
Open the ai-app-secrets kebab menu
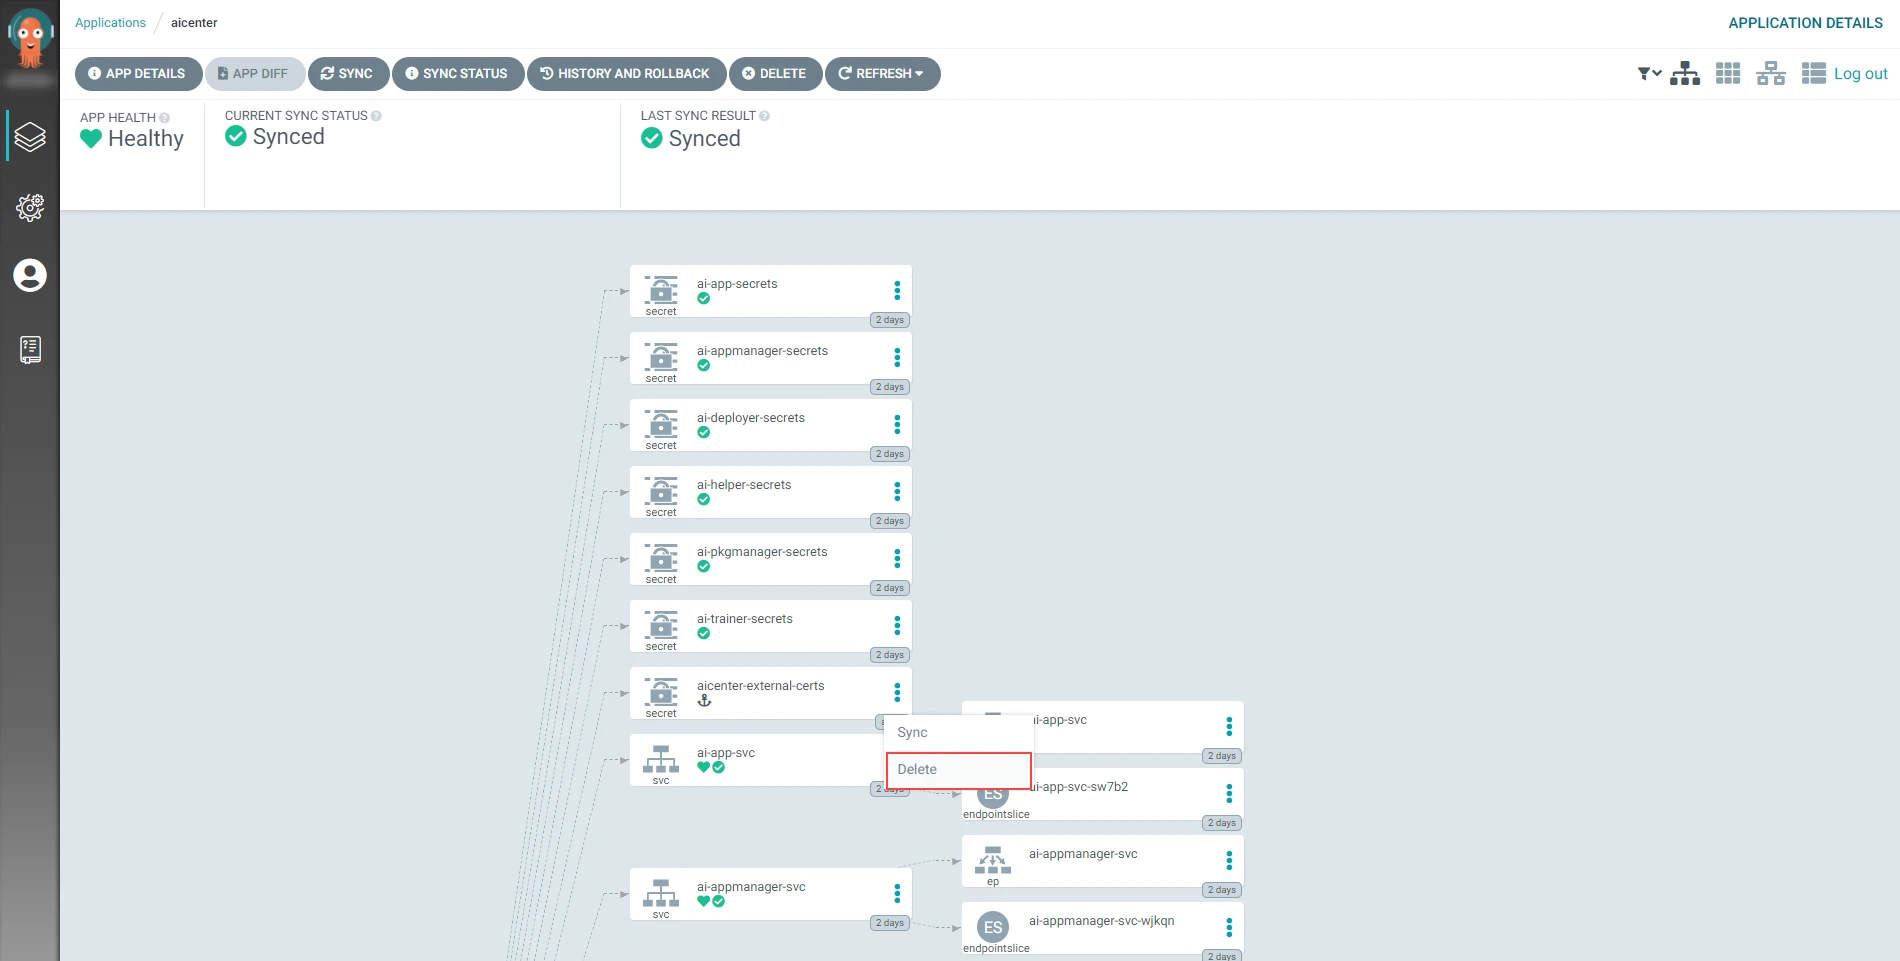pos(897,290)
